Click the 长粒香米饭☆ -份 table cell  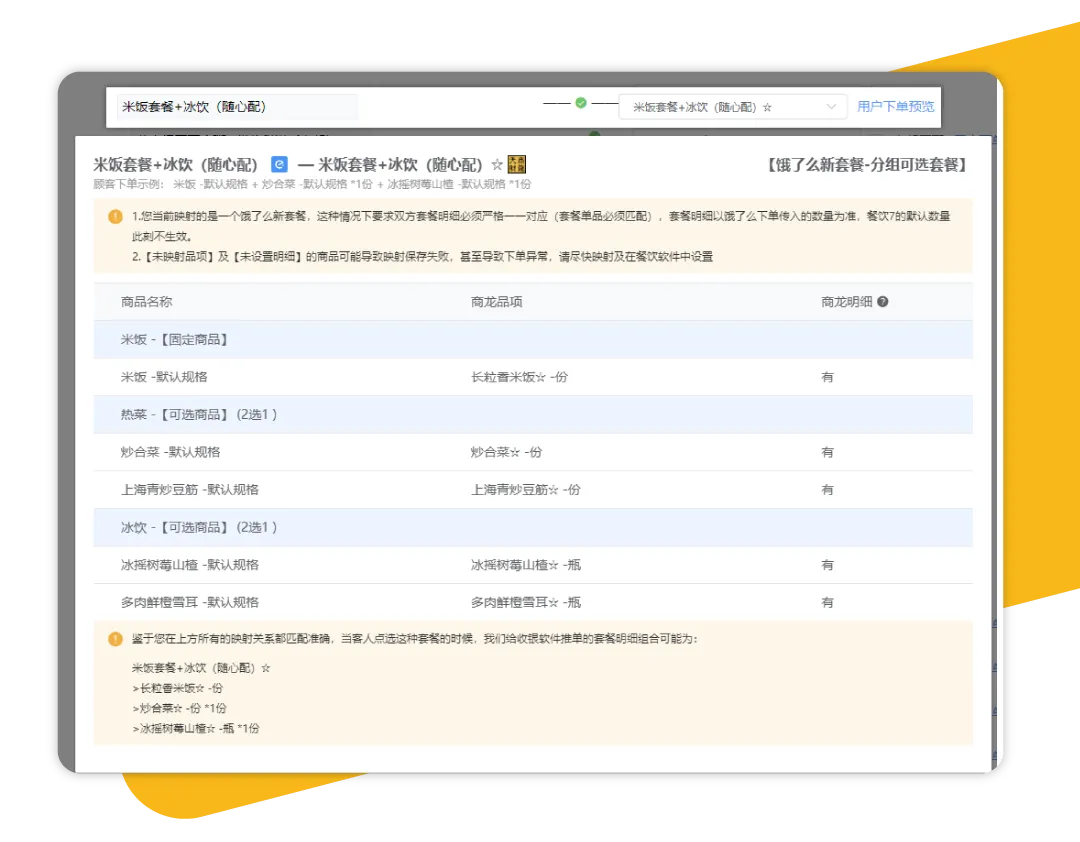point(519,377)
